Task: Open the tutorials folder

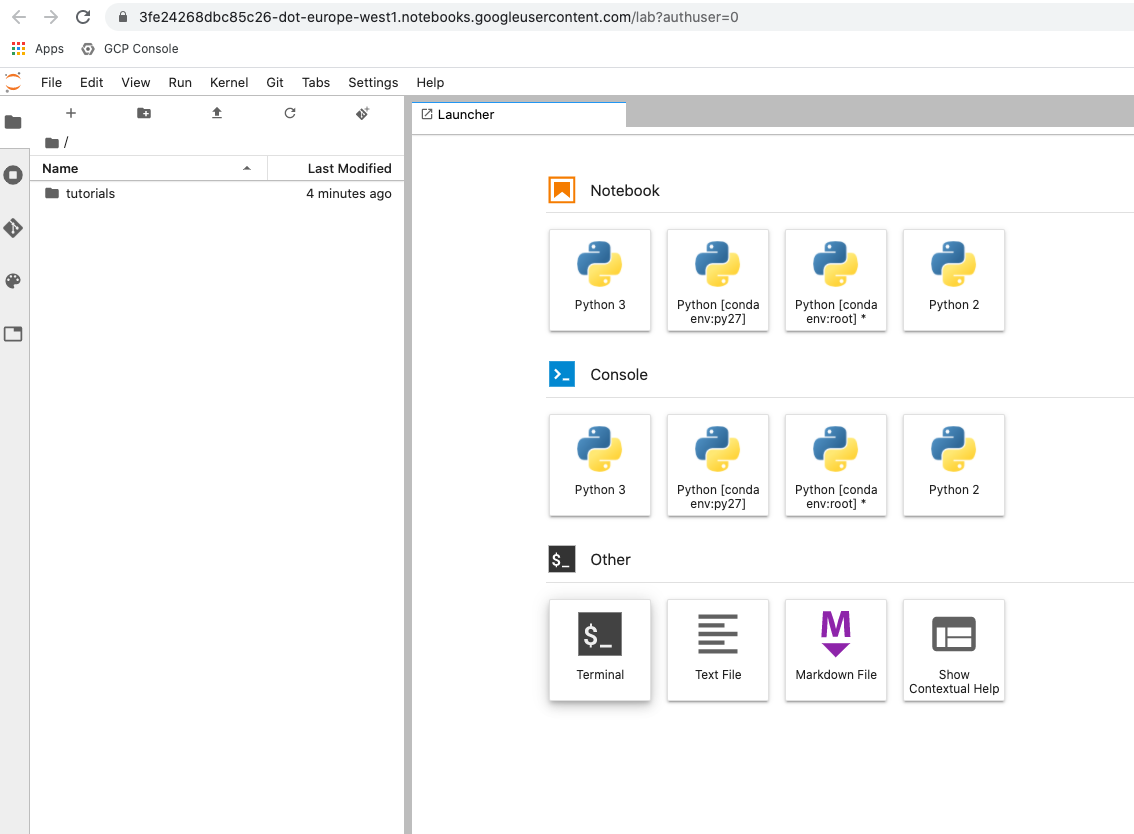Action: 90,193
